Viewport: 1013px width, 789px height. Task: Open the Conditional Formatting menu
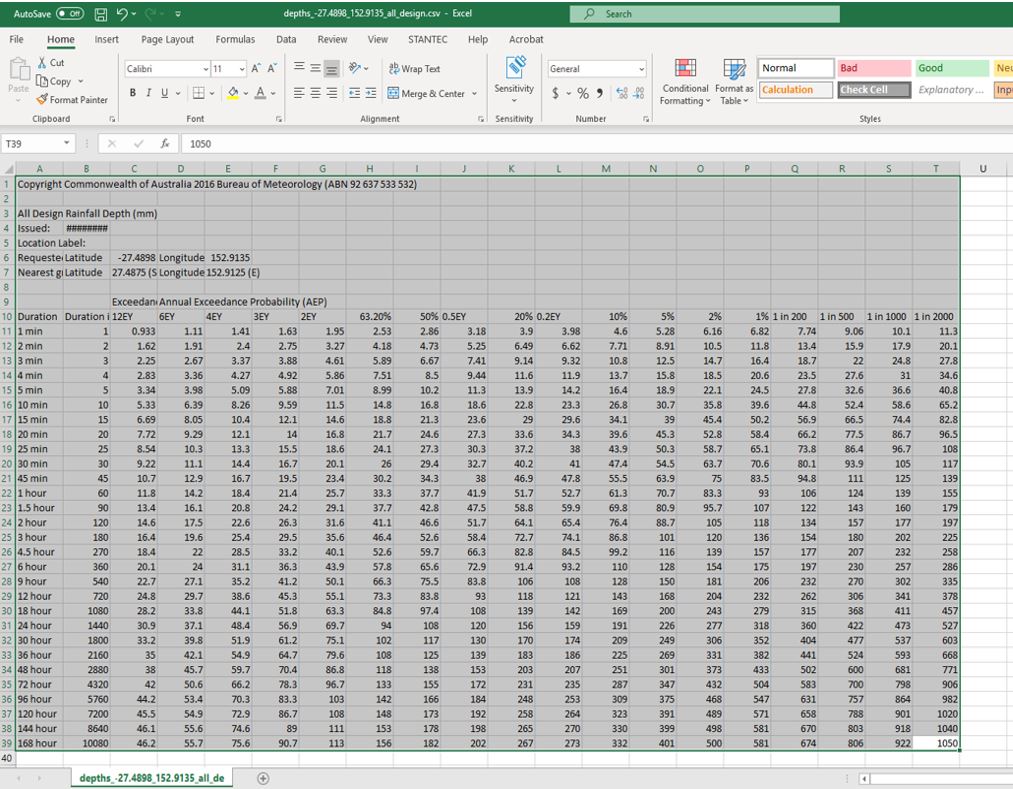point(685,81)
